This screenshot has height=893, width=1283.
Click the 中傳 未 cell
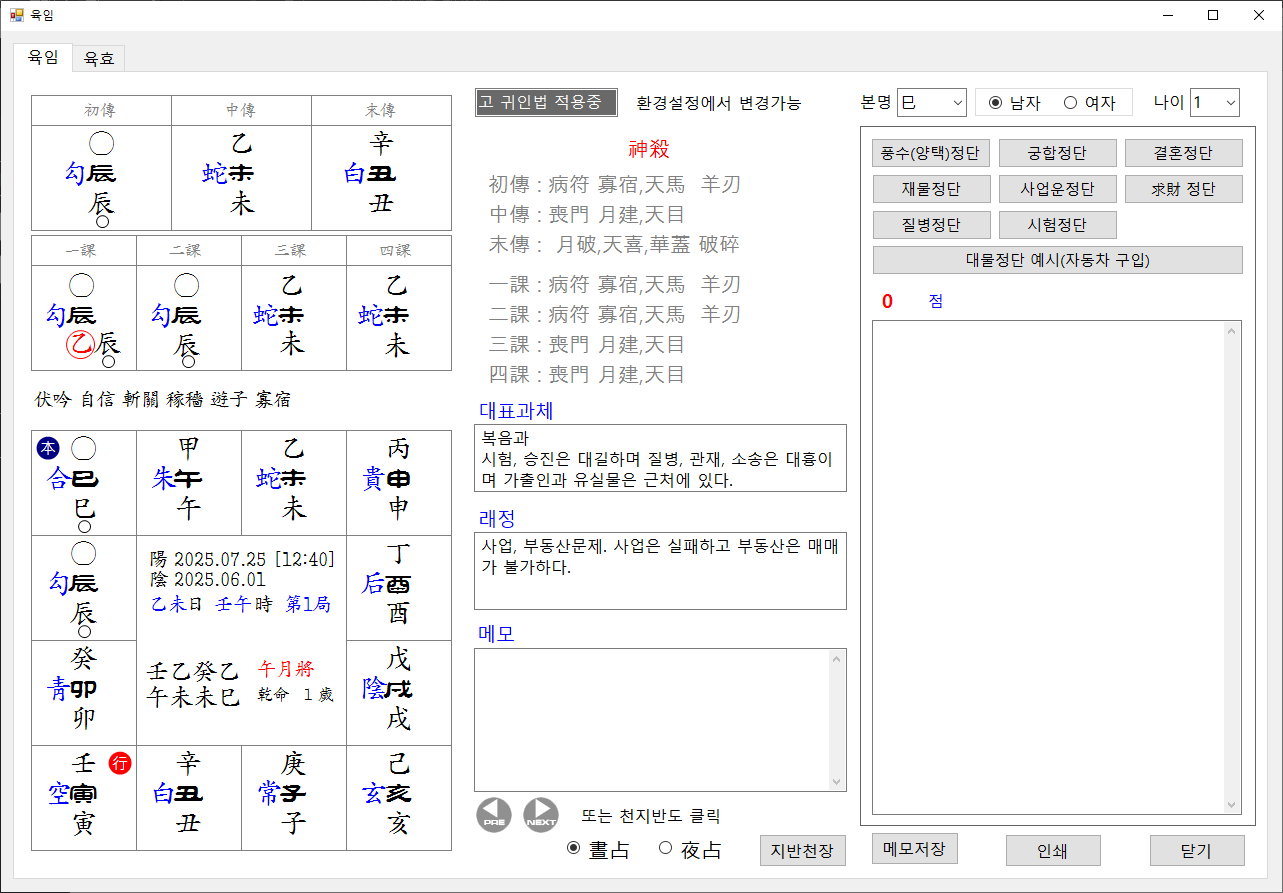[x=241, y=178]
